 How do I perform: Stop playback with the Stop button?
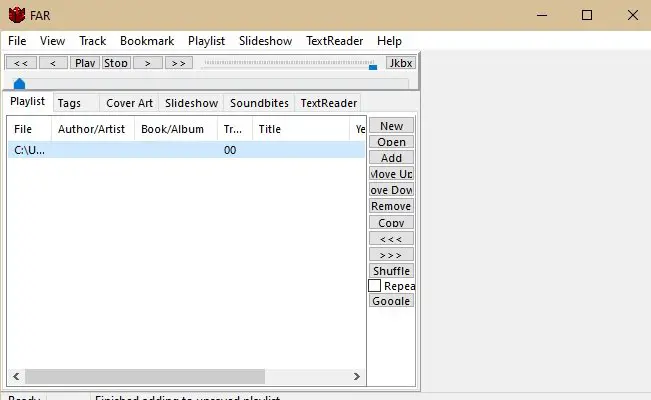(116, 63)
